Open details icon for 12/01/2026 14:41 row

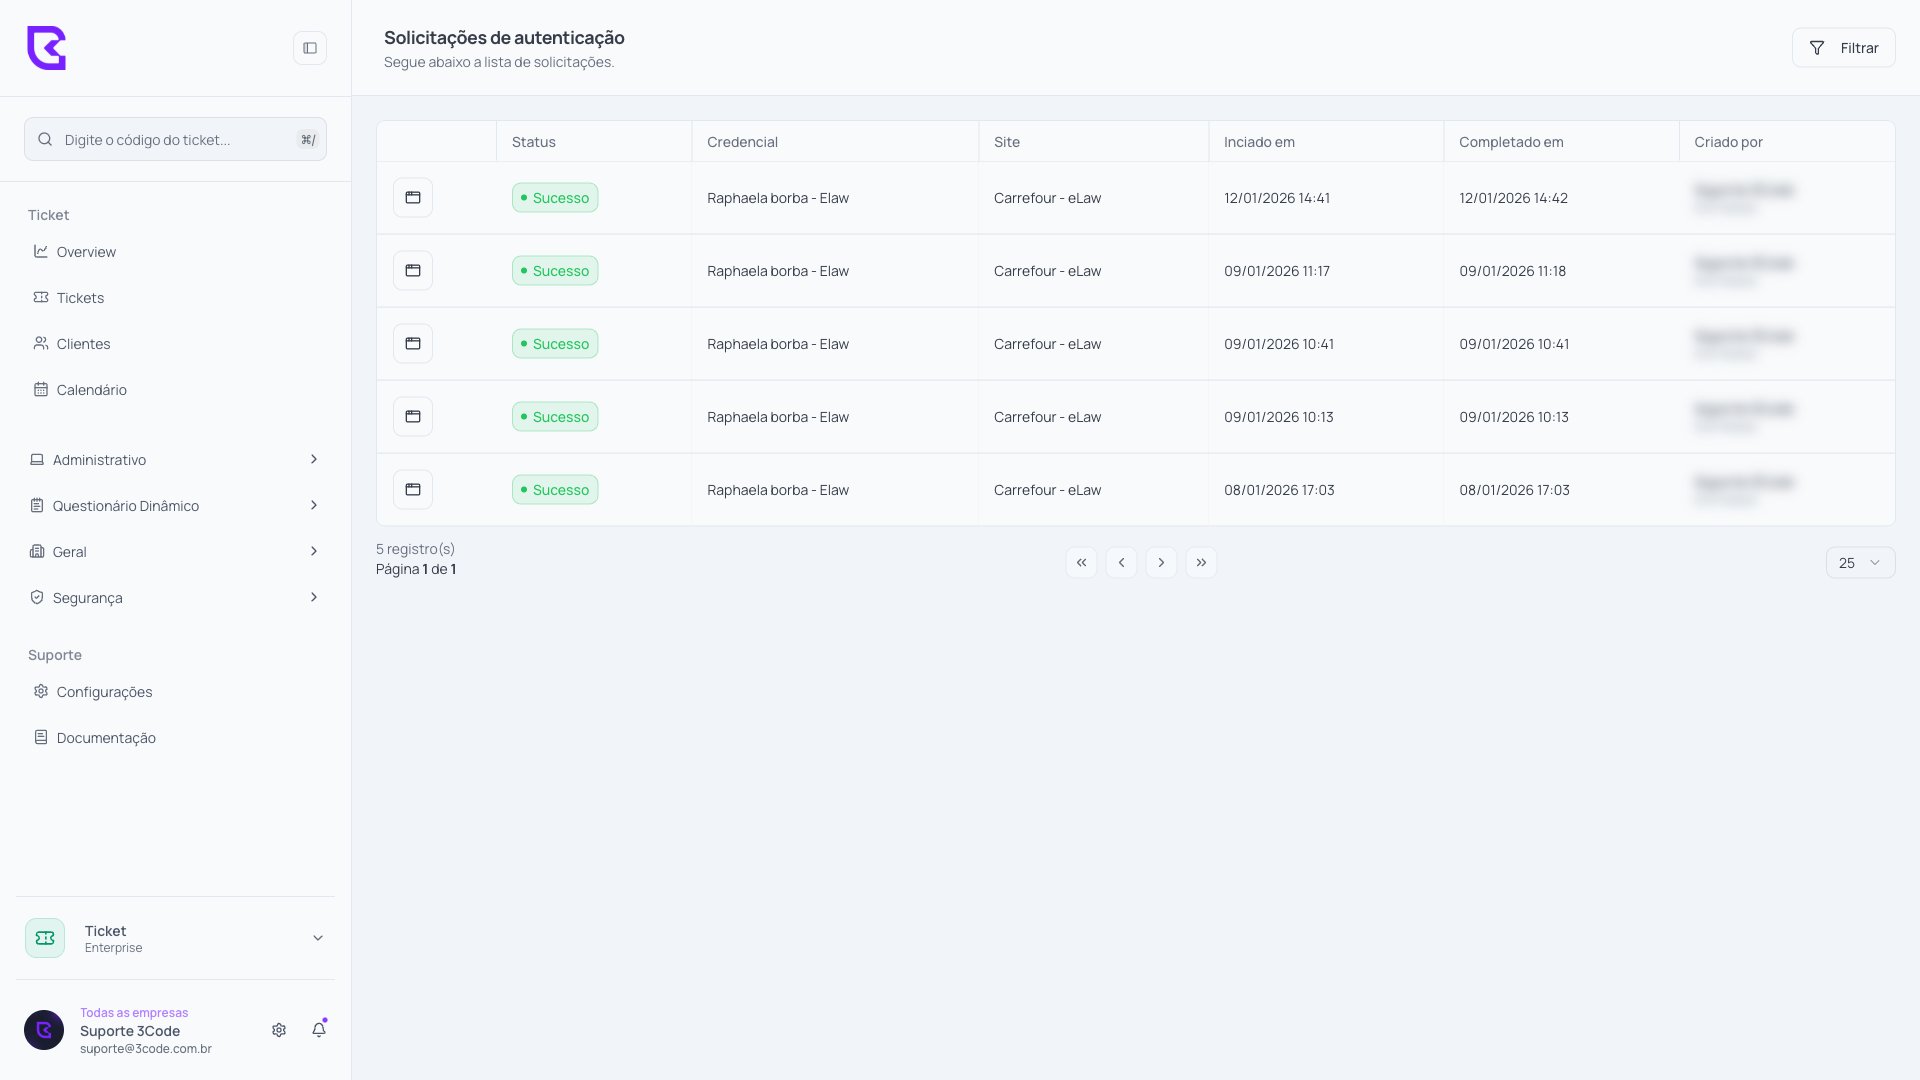(413, 198)
